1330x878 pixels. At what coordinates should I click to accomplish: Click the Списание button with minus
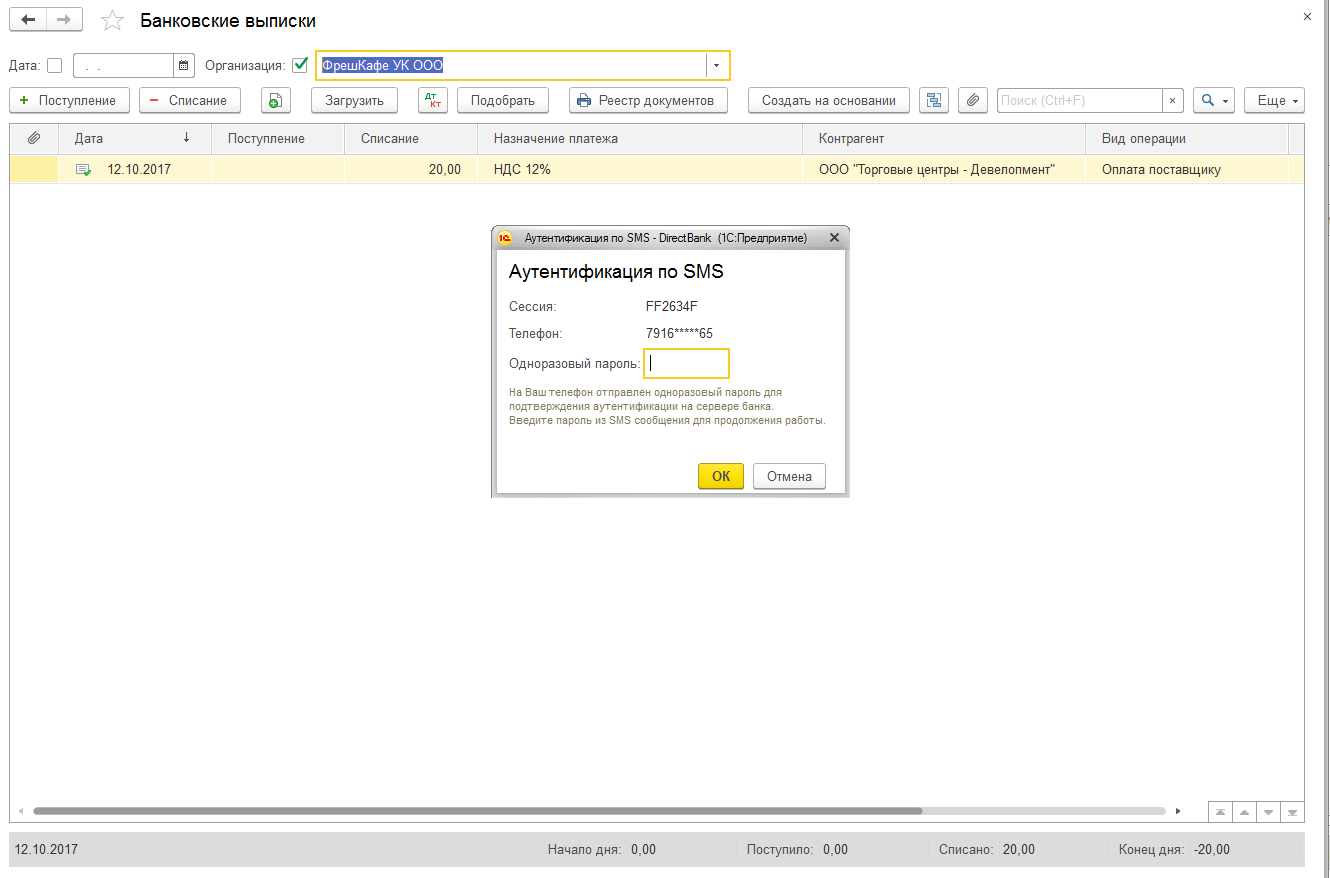[190, 100]
